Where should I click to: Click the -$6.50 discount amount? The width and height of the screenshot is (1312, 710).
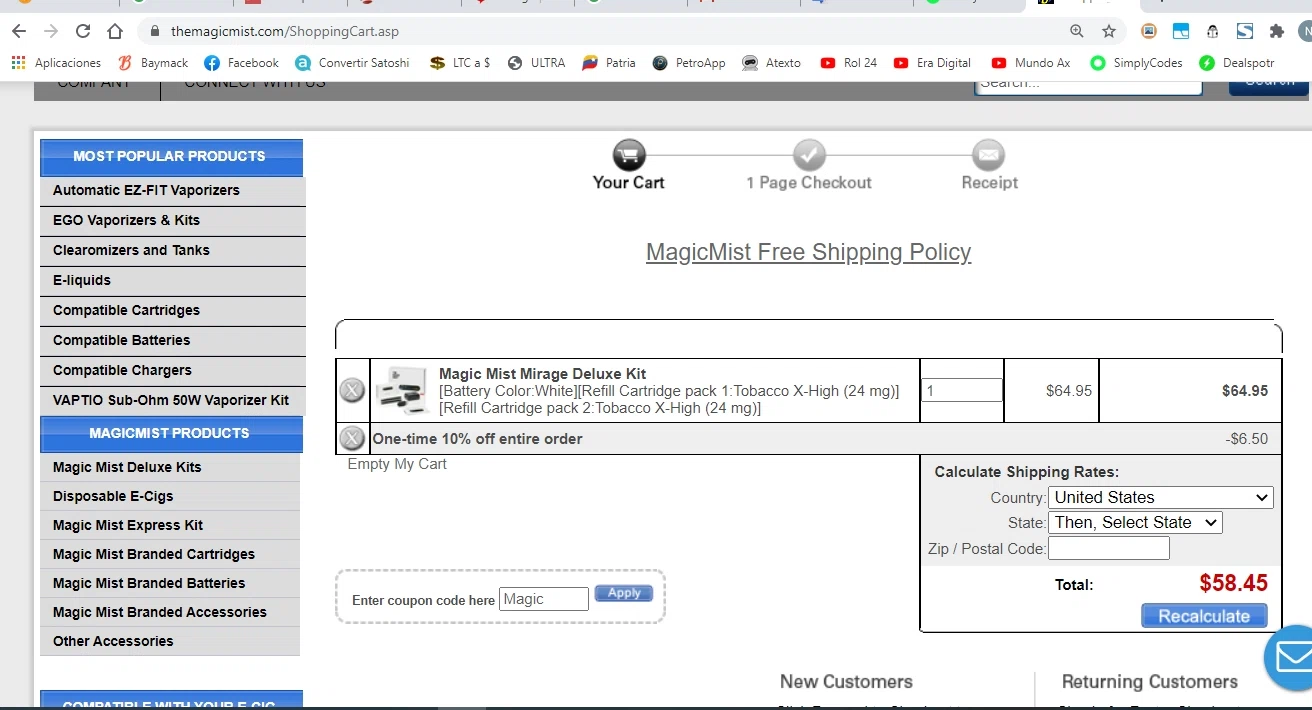(1246, 439)
